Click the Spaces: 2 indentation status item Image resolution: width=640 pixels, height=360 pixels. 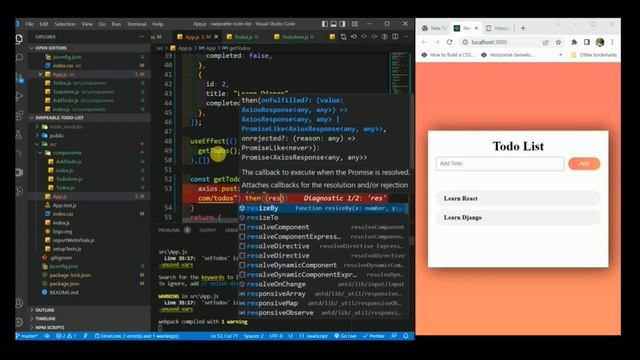coord(253,336)
